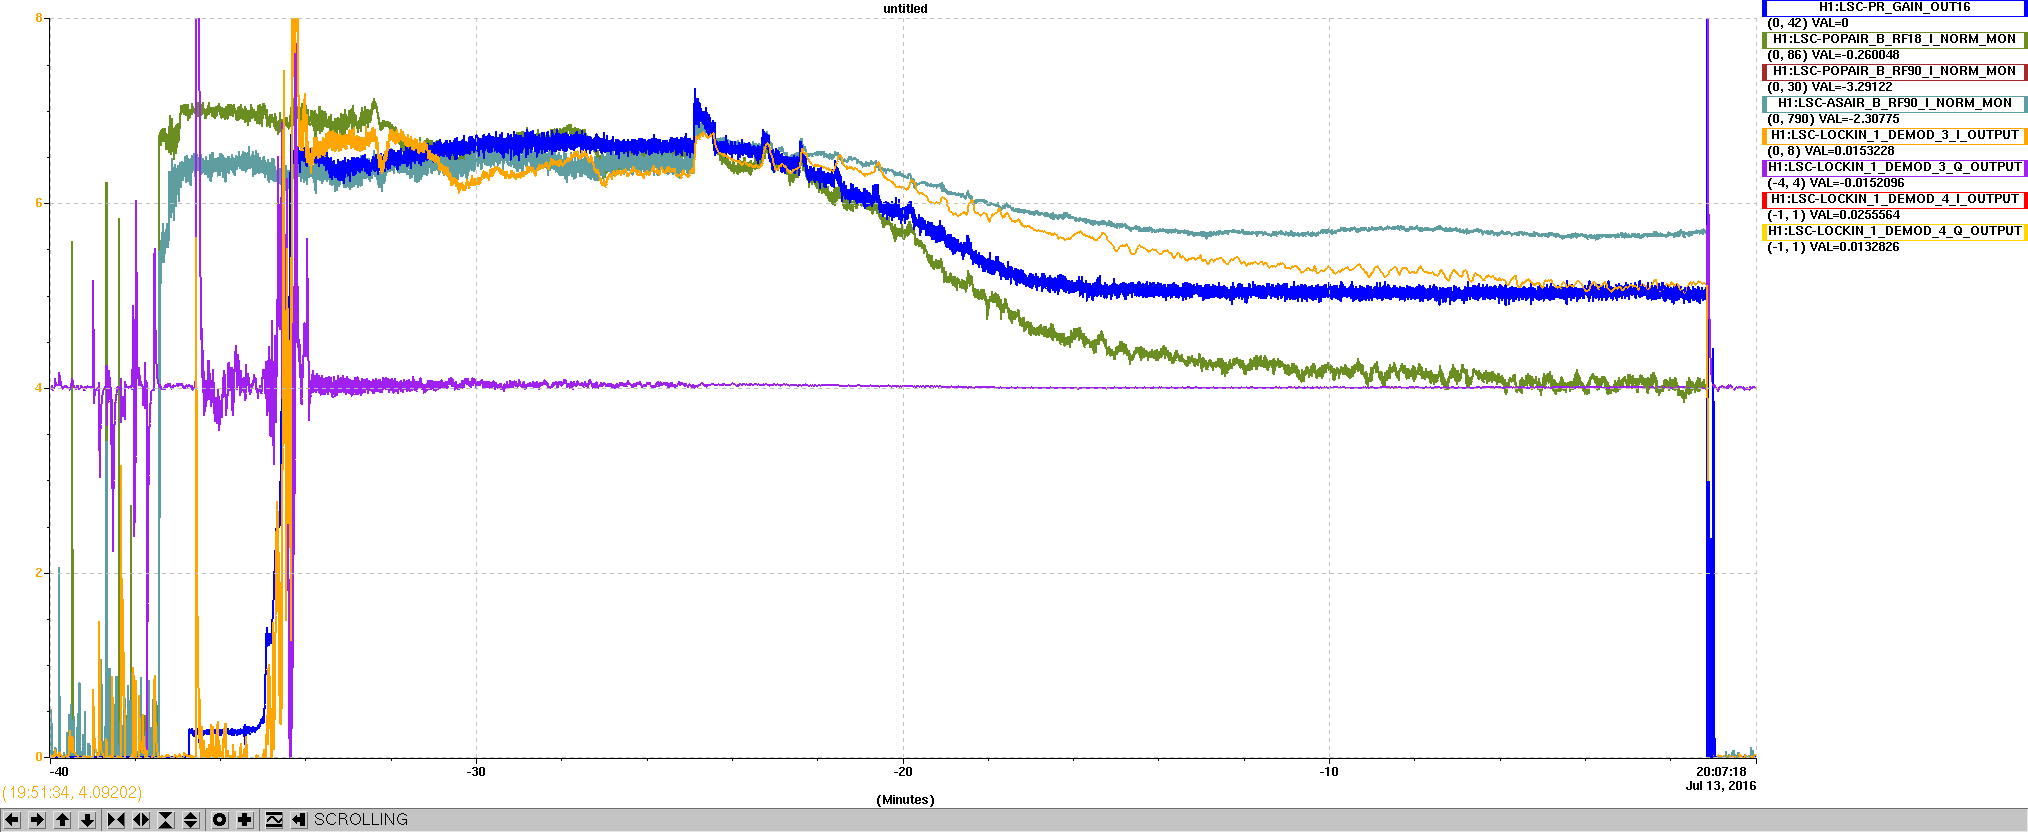Select the H1:LSC-POPAIR_B_RF18_I_NORM_MON legend entry
Viewport: 2028px width, 832px height.
1894,40
